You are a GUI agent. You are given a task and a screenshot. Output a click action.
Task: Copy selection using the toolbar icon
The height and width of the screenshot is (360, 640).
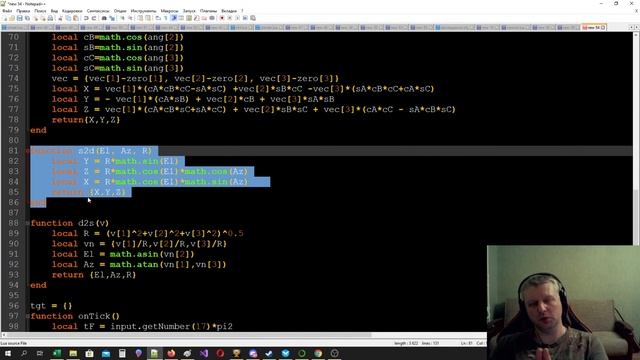tap(68, 18)
